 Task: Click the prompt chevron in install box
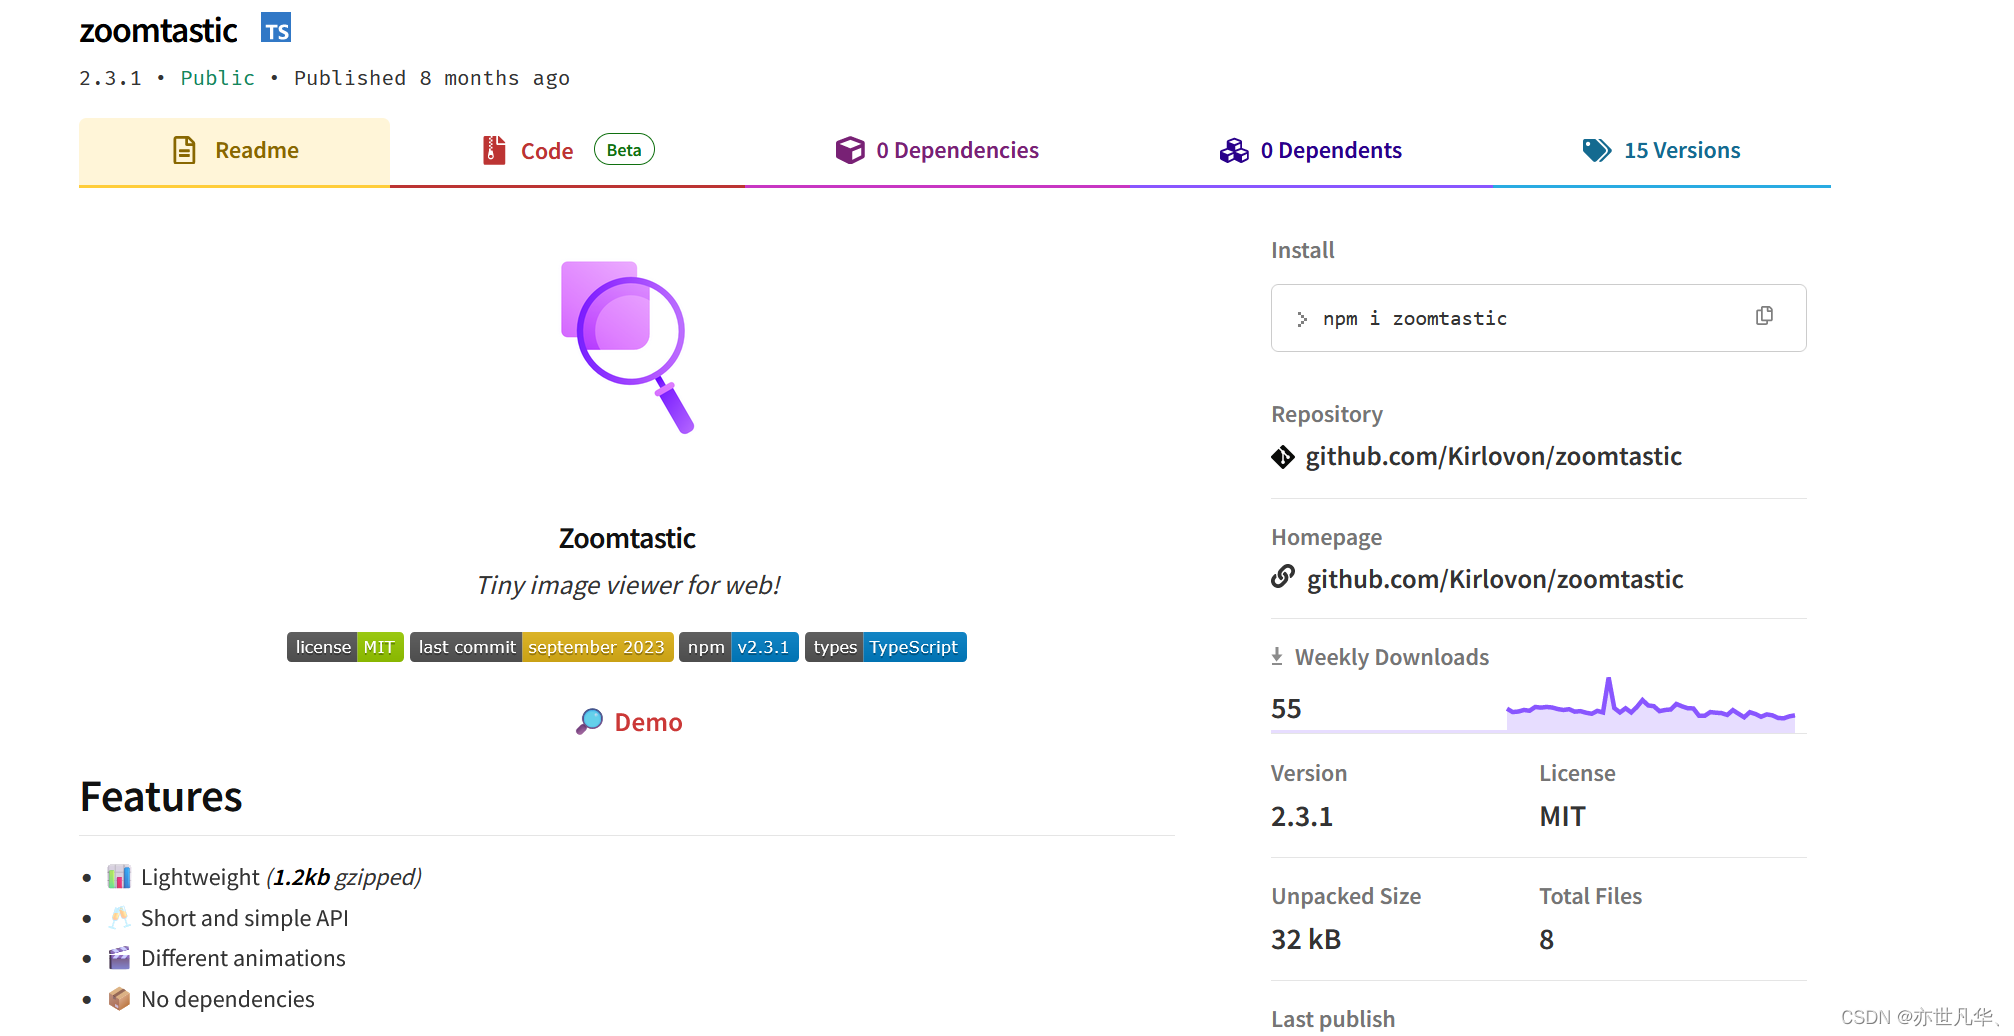[x=1302, y=319]
